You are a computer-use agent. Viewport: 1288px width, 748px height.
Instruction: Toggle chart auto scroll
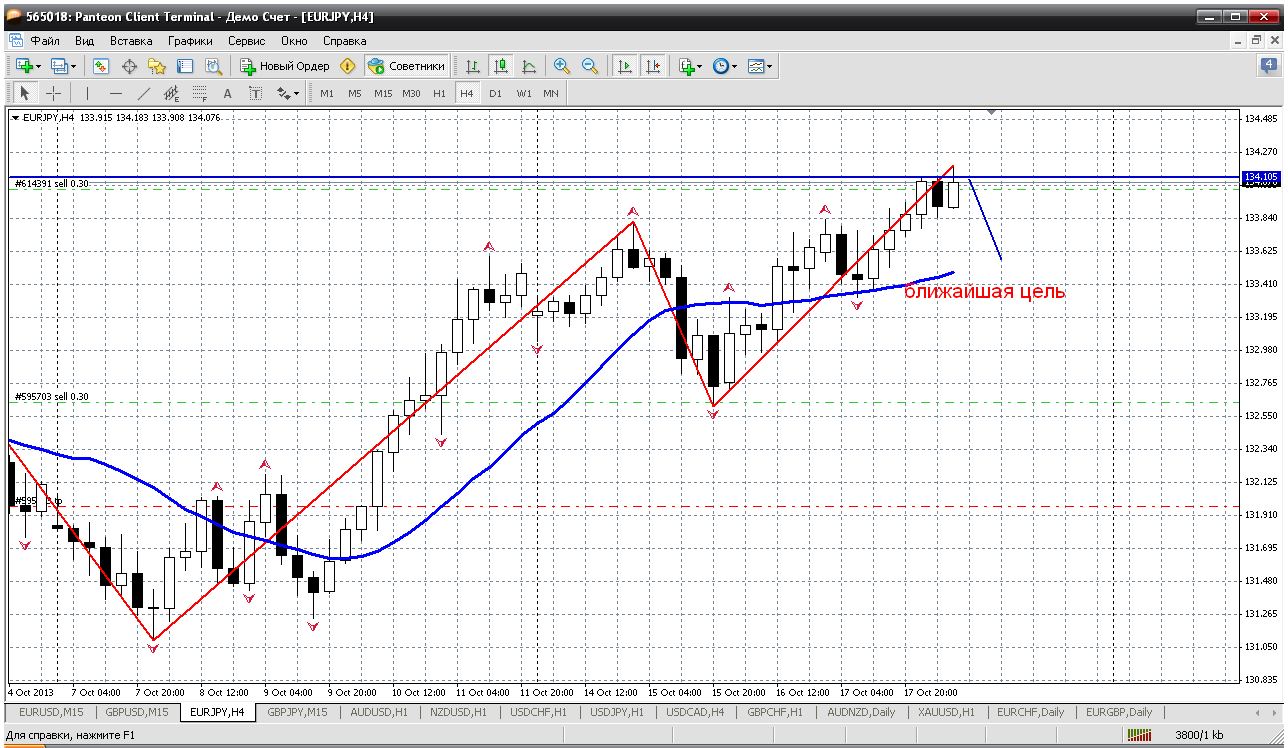click(x=625, y=66)
